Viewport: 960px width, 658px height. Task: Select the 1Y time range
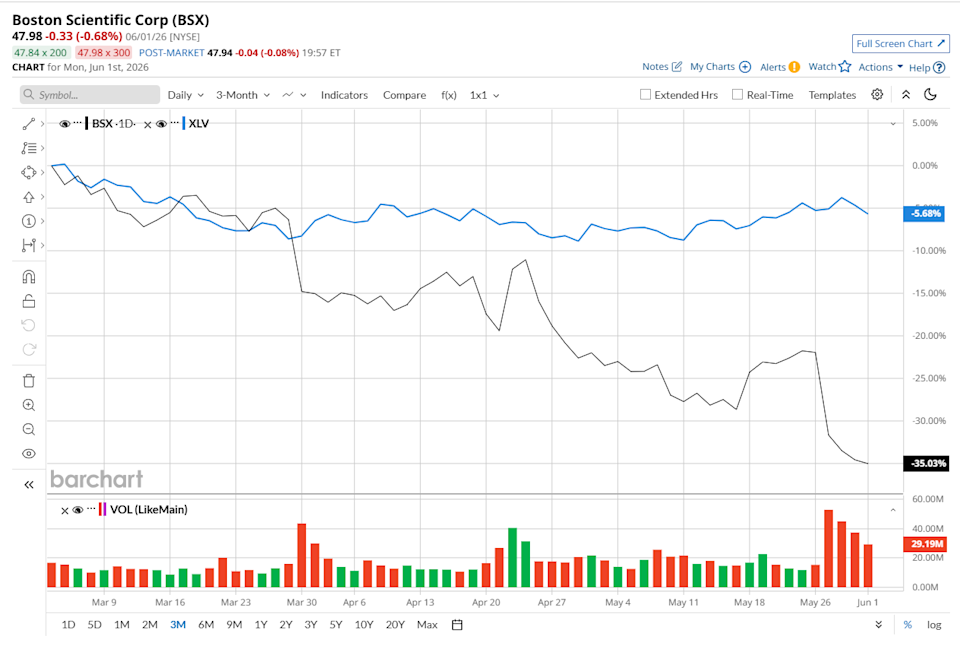pos(261,625)
